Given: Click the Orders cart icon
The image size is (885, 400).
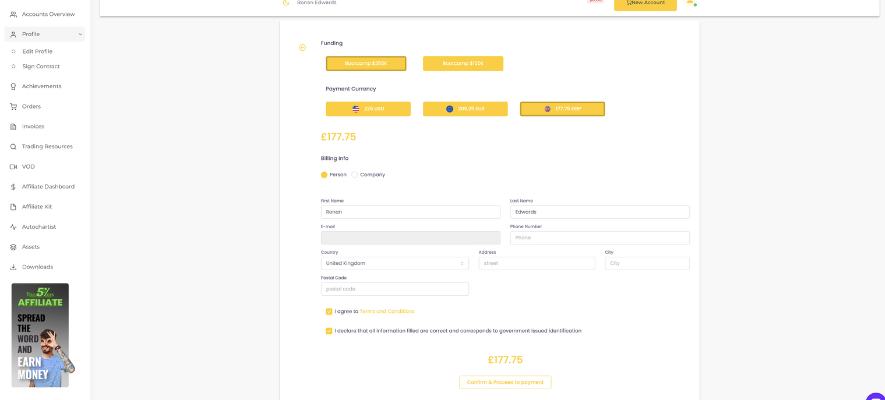Looking at the screenshot, I should pos(13,107).
